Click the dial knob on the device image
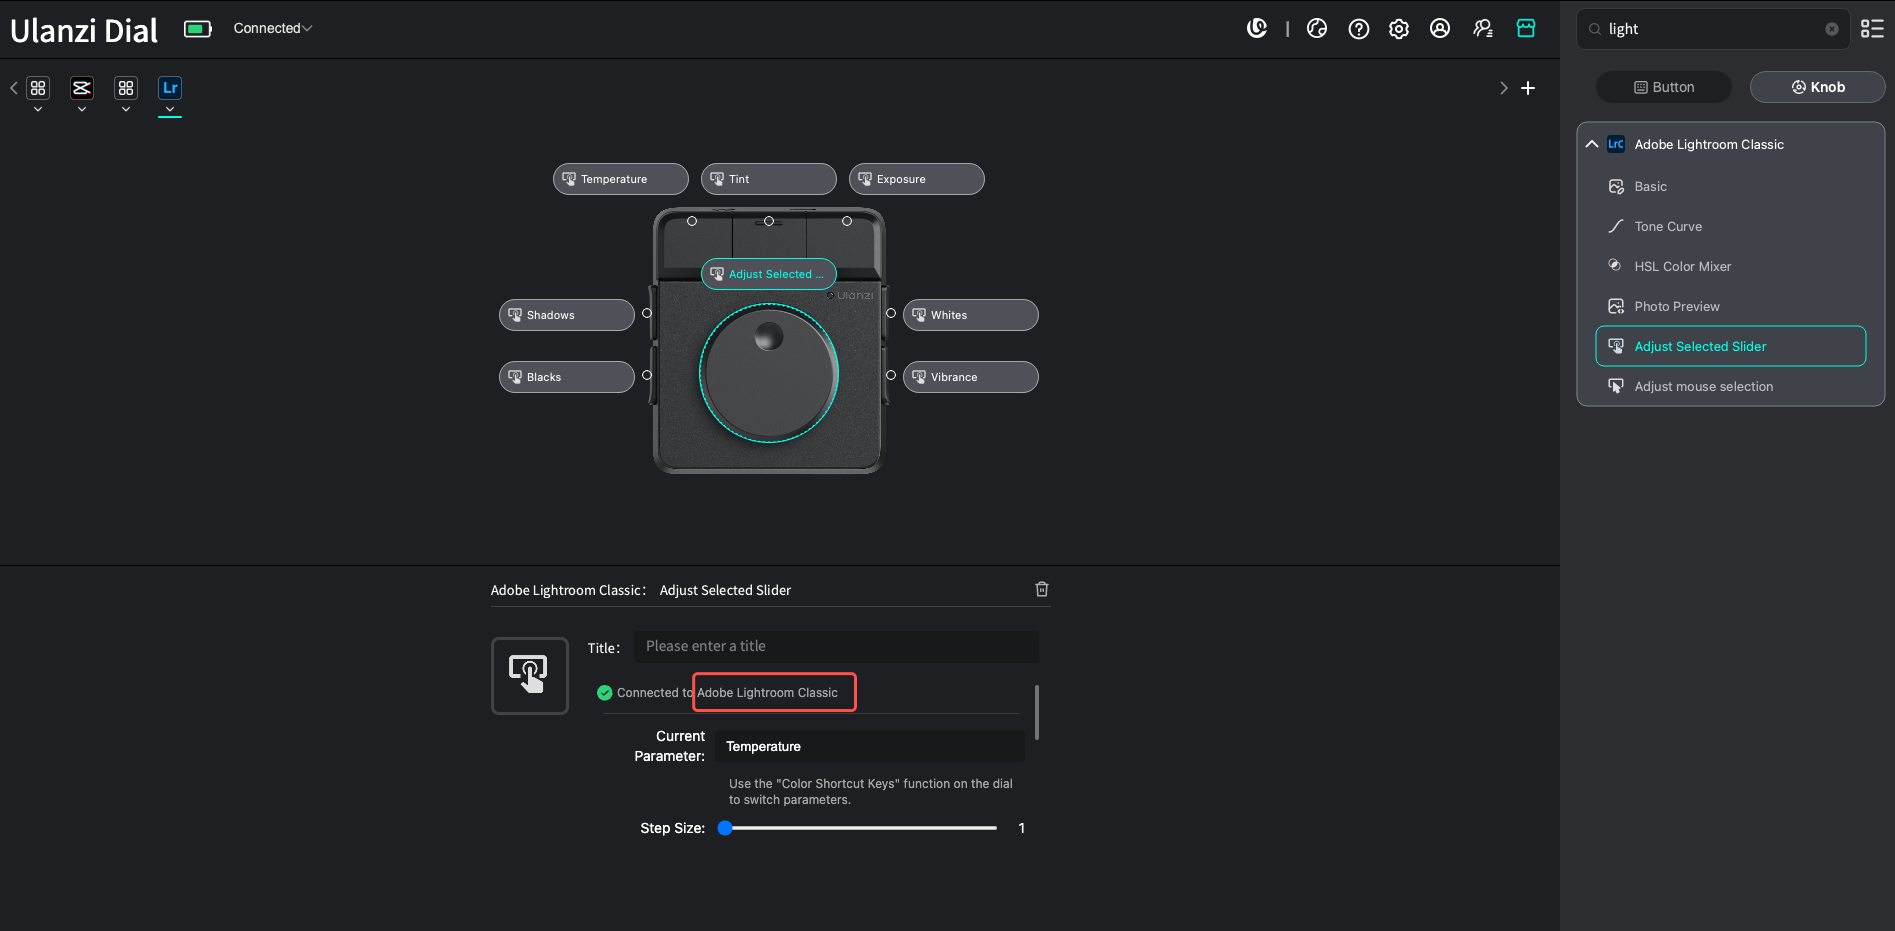This screenshot has height=931, width=1895. click(769, 373)
